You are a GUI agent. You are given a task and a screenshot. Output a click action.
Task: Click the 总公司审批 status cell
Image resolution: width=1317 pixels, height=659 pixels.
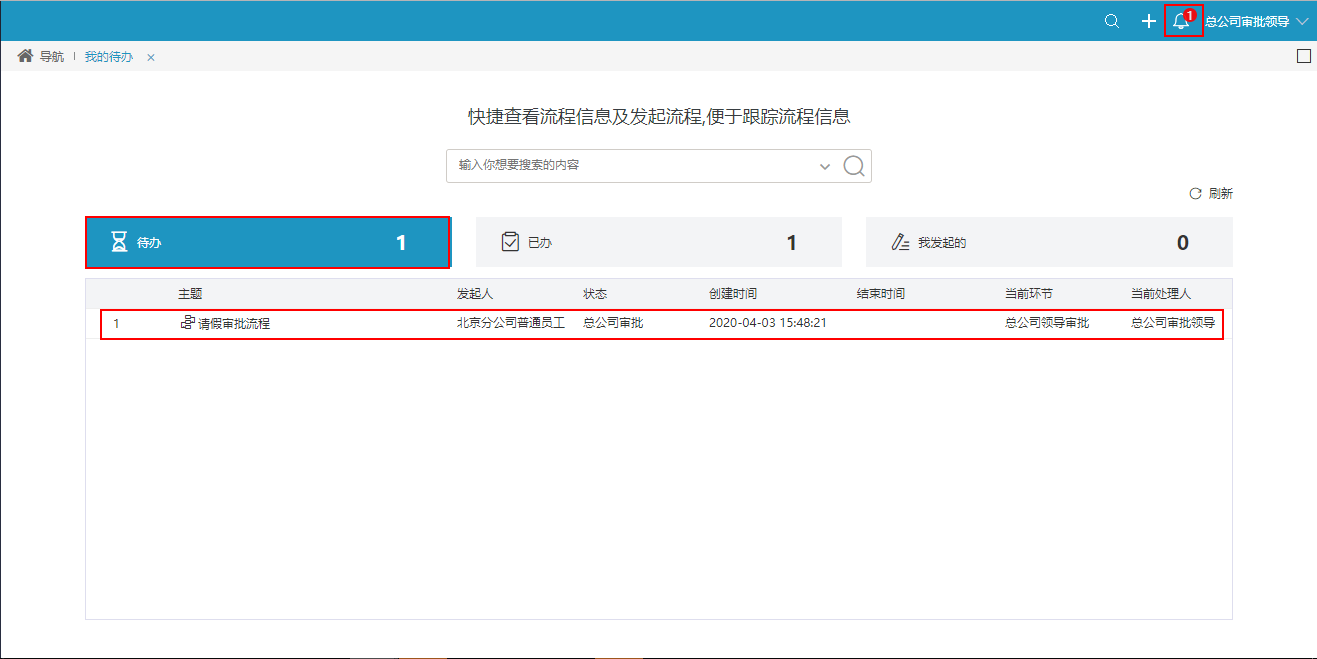coord(613,323)
